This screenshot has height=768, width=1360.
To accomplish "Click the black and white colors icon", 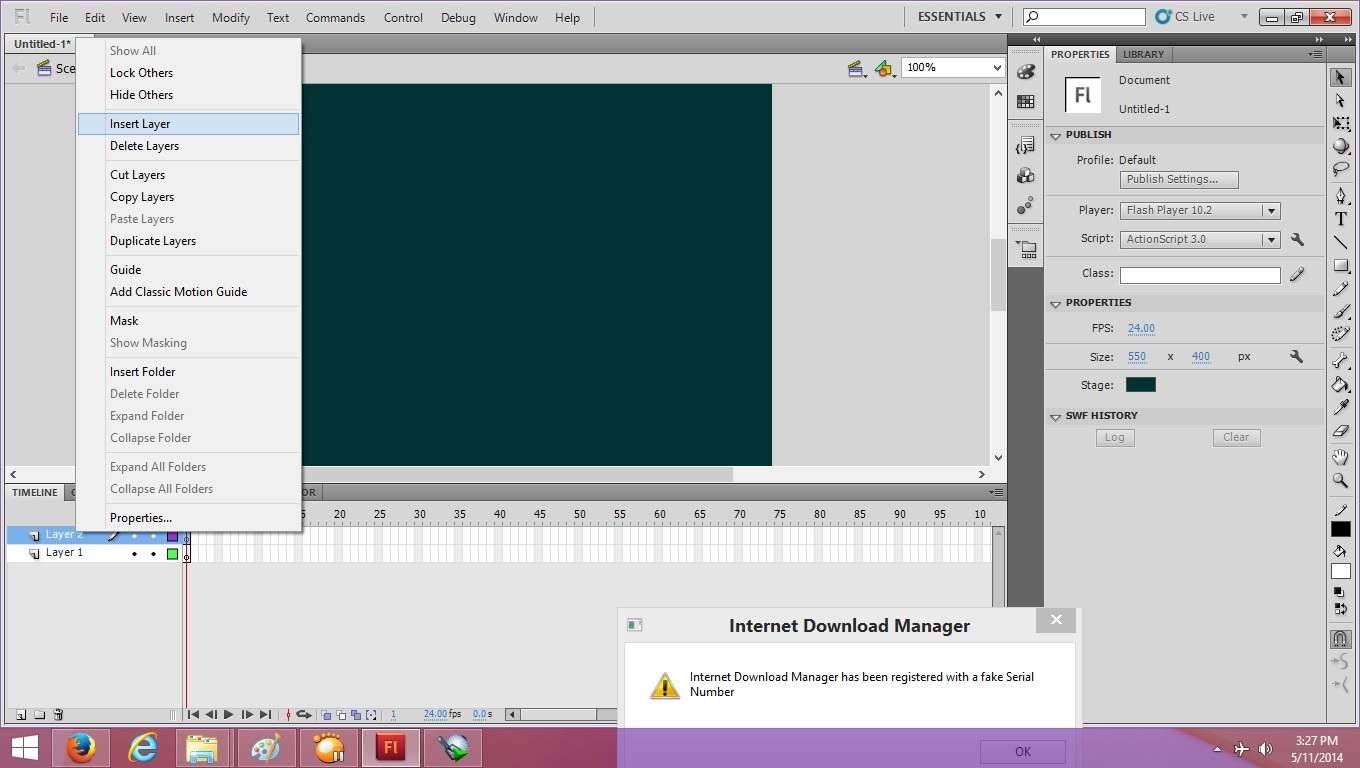I will click(1340, 592).
